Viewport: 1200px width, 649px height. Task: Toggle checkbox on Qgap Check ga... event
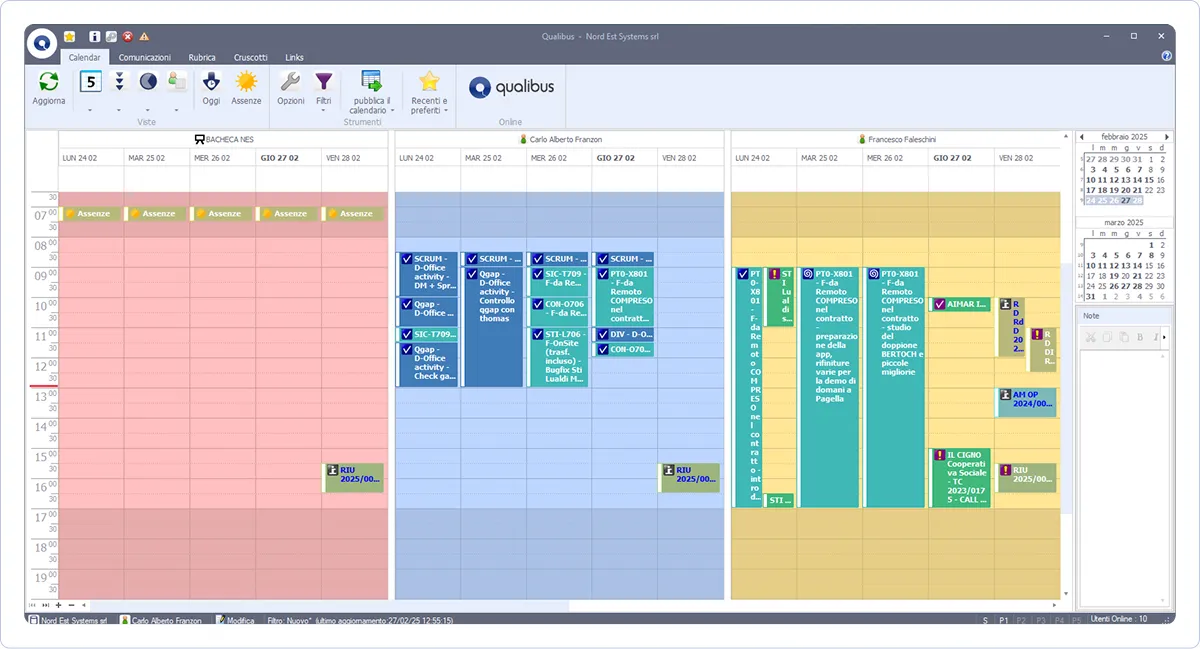click(x=407, y=350)
